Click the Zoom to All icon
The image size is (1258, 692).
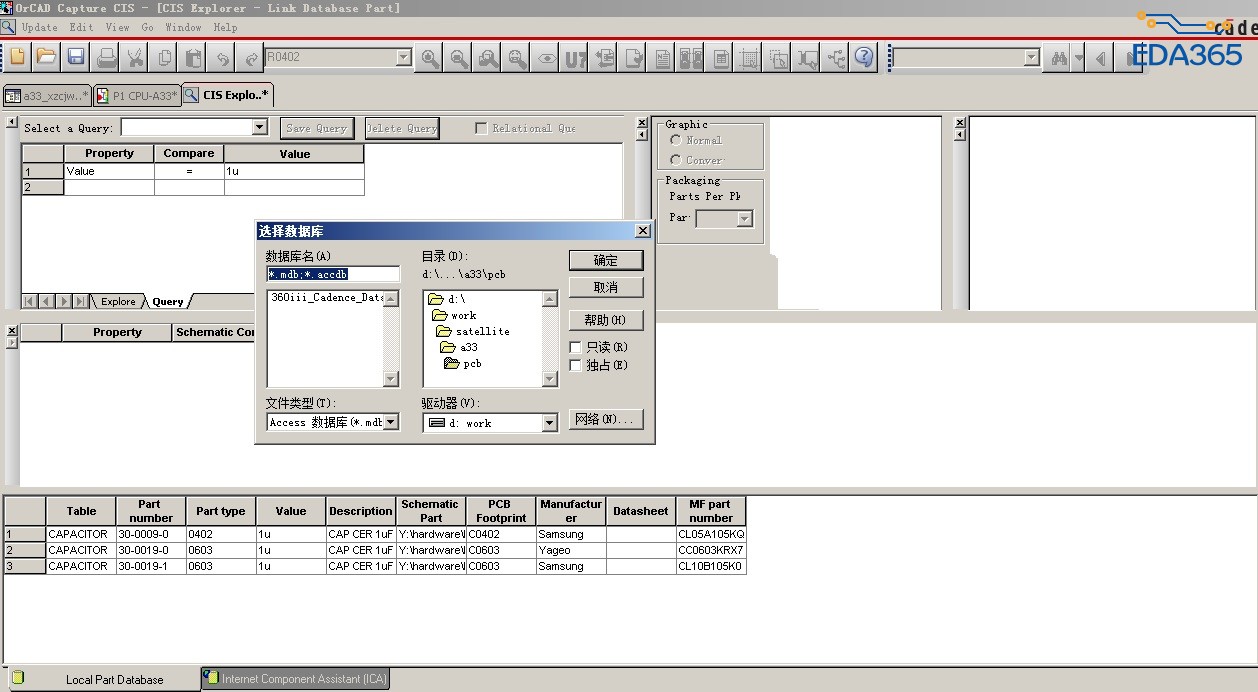[517, 58]
